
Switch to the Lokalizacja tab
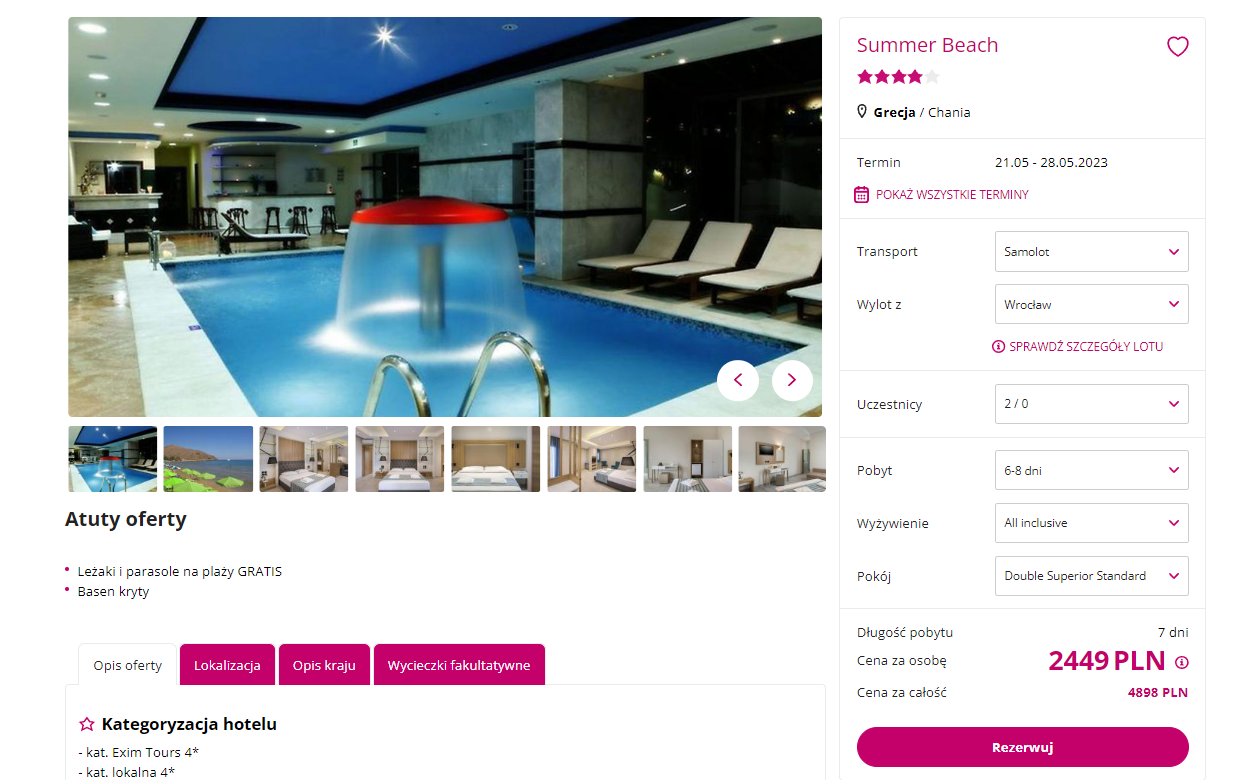pyautogui.click(x=227, y=665)
